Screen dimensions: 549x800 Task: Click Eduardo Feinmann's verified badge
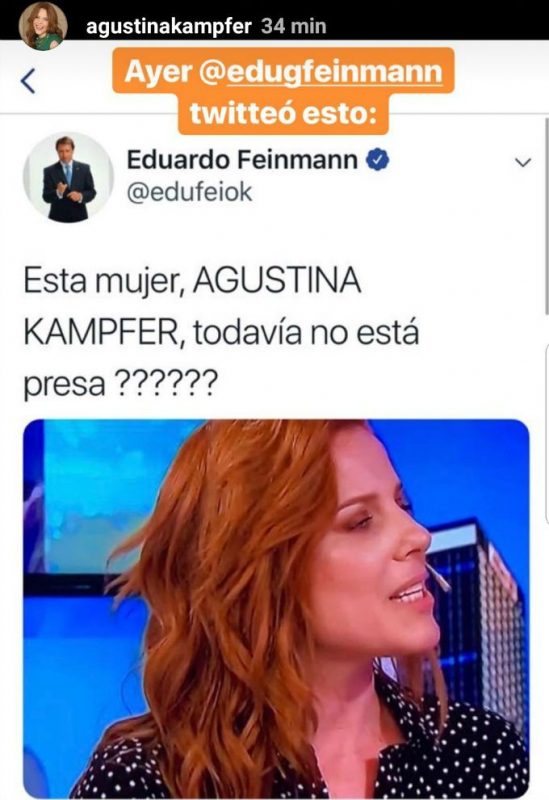pos(377,160)
